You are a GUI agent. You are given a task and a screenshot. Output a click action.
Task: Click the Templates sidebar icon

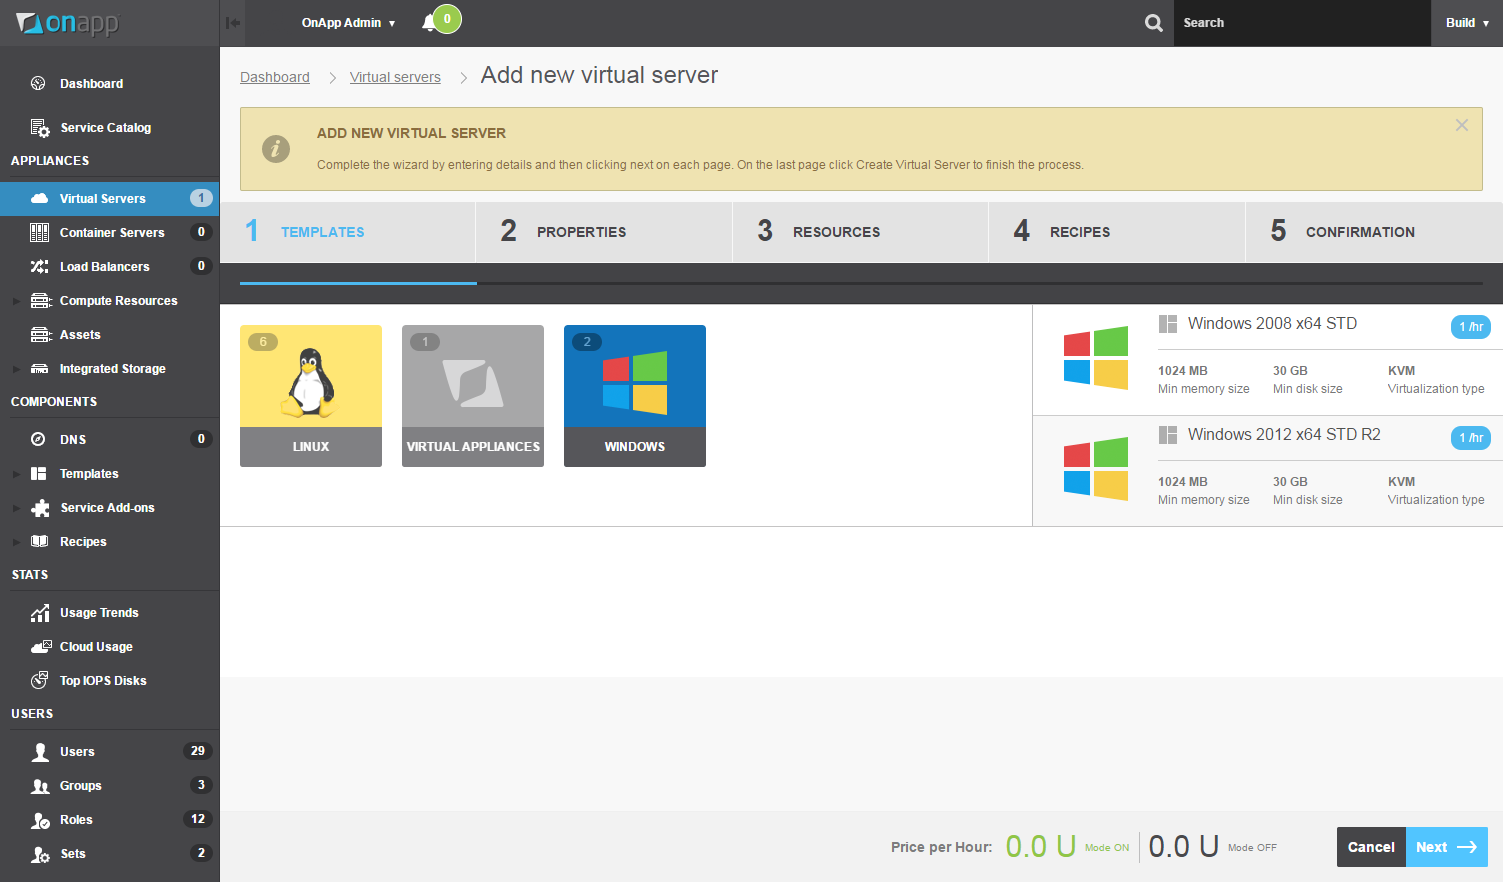tap(39, 473)
